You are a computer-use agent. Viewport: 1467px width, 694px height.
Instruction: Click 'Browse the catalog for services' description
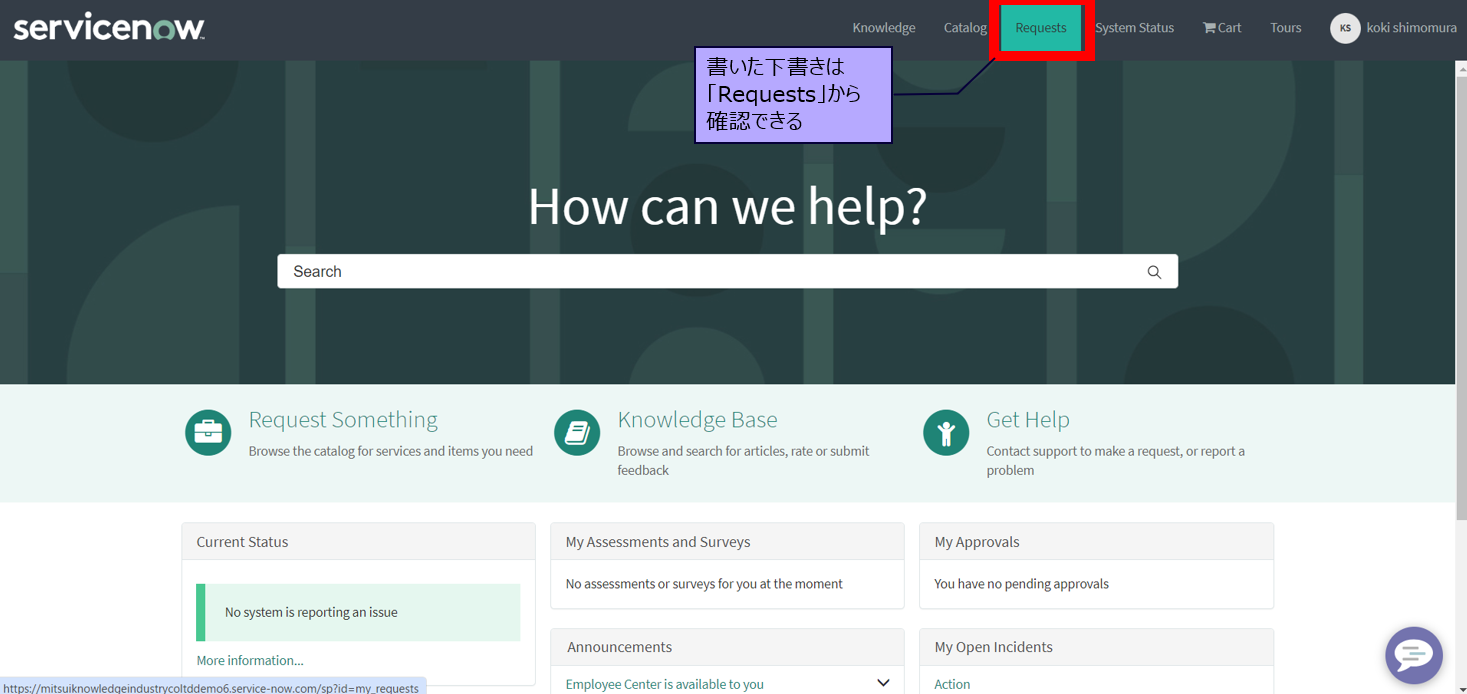pos(391,451)
